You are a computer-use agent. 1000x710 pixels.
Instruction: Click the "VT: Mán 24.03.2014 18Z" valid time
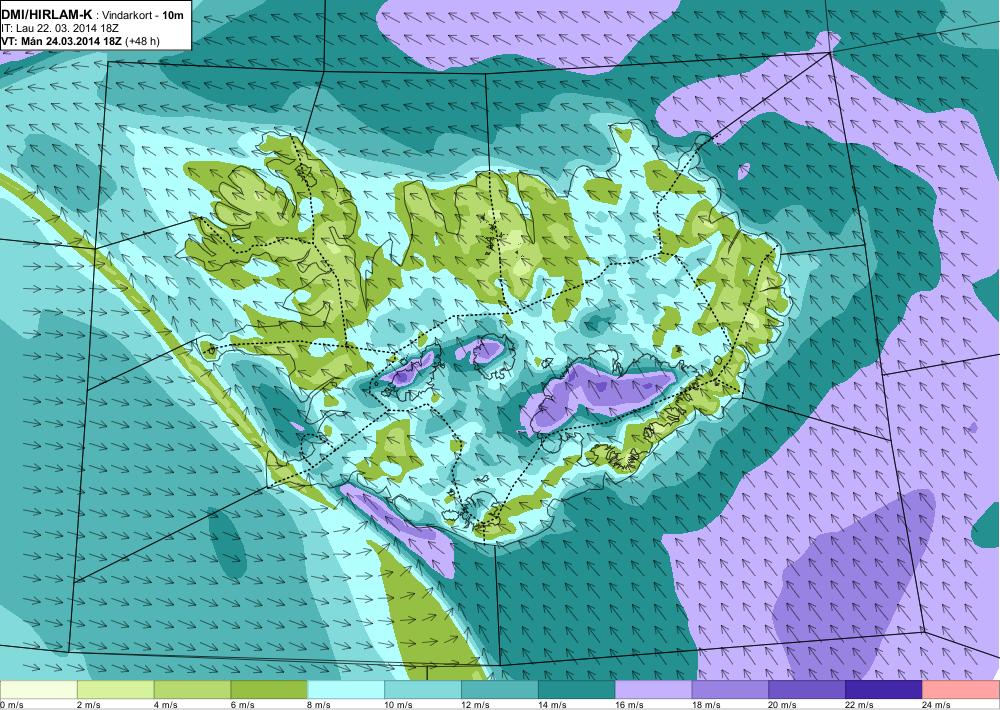click(x=62, y=41)
